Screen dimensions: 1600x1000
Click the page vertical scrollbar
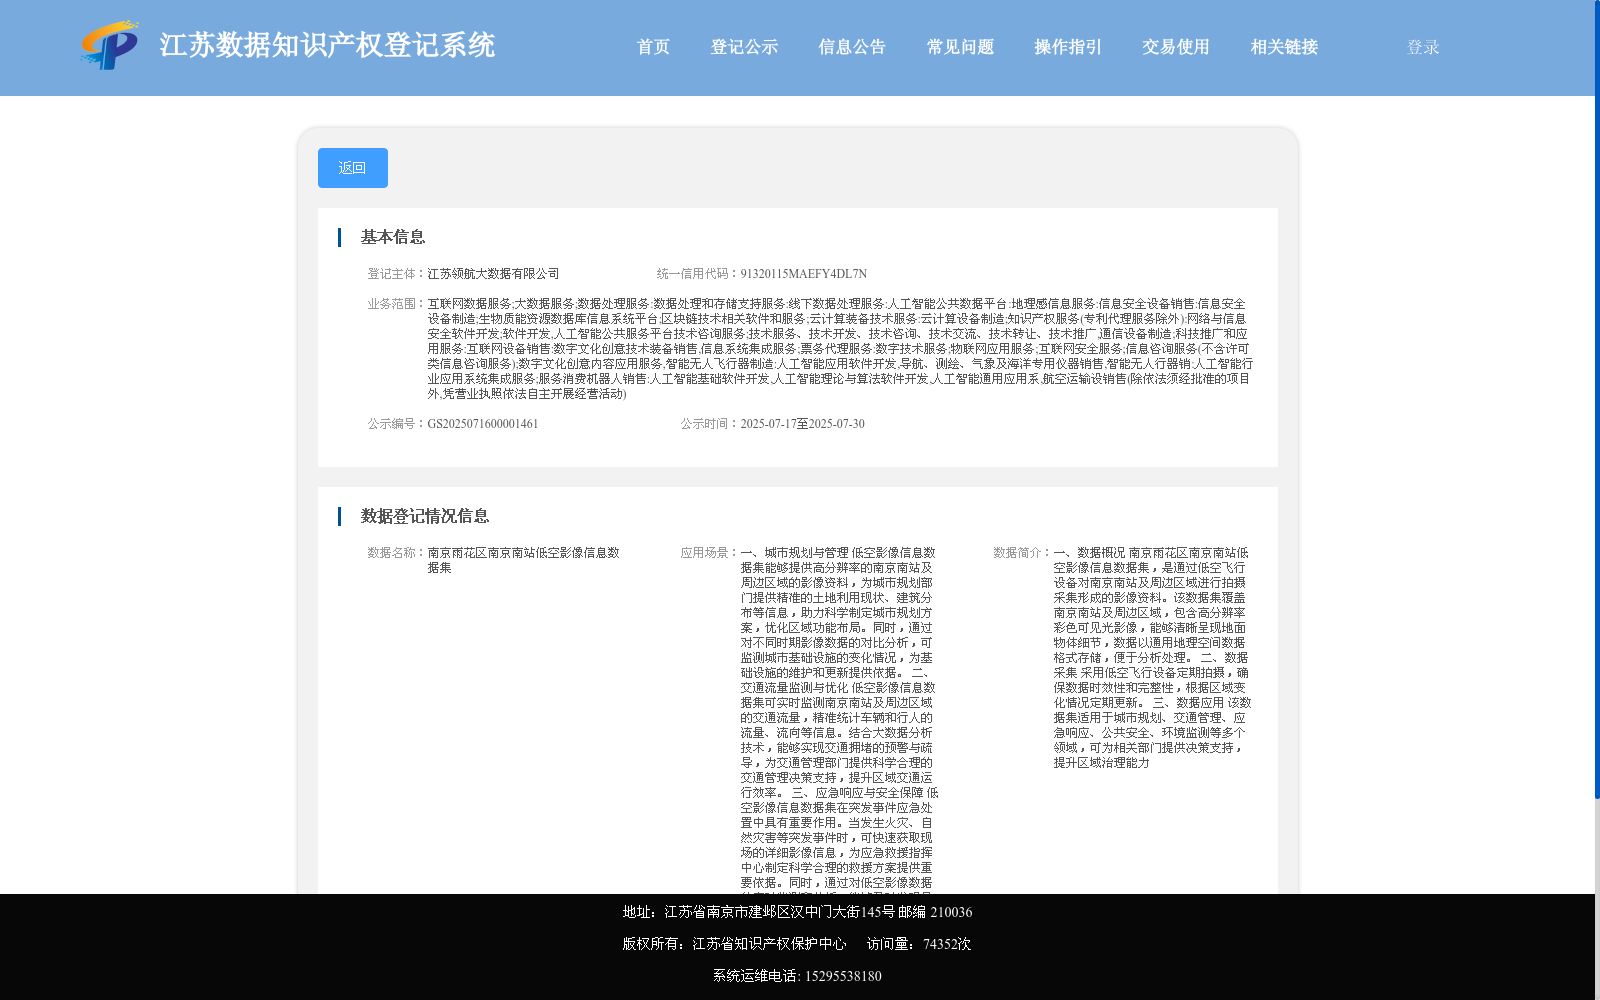[x=1597, y=400]
